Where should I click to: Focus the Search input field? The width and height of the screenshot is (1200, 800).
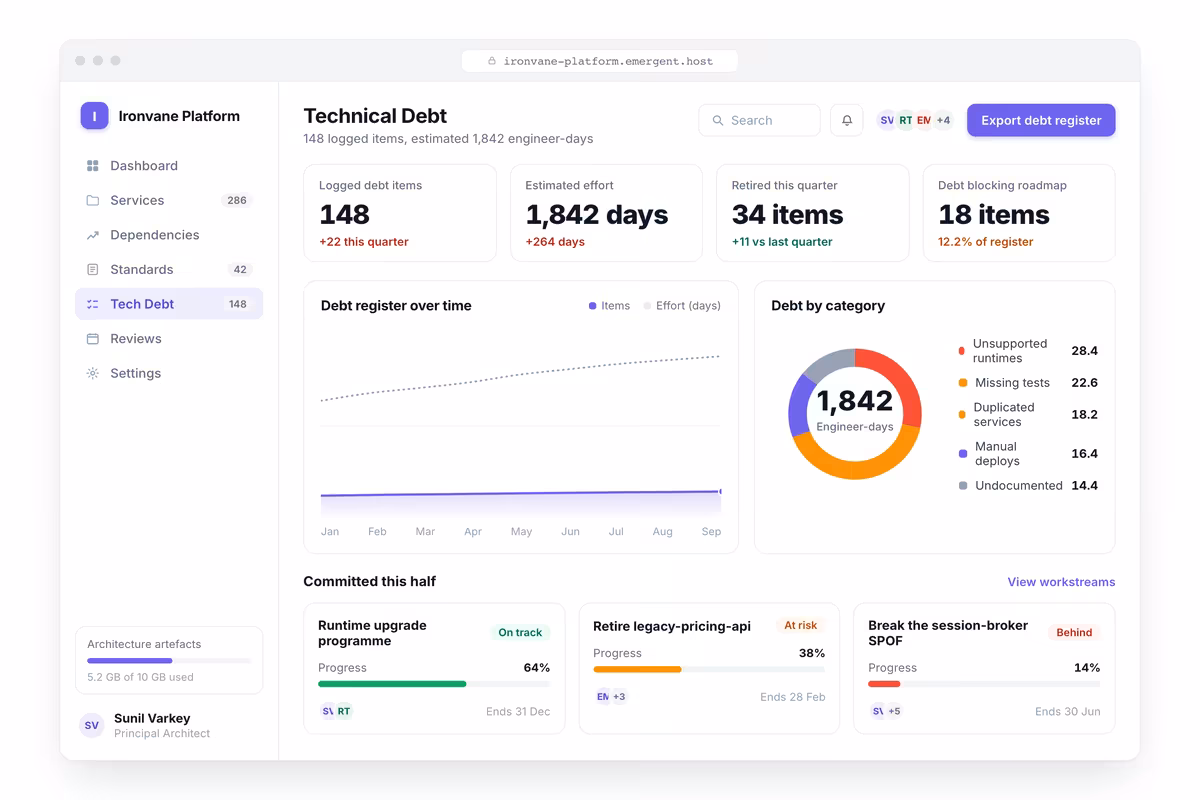point(759,120)
